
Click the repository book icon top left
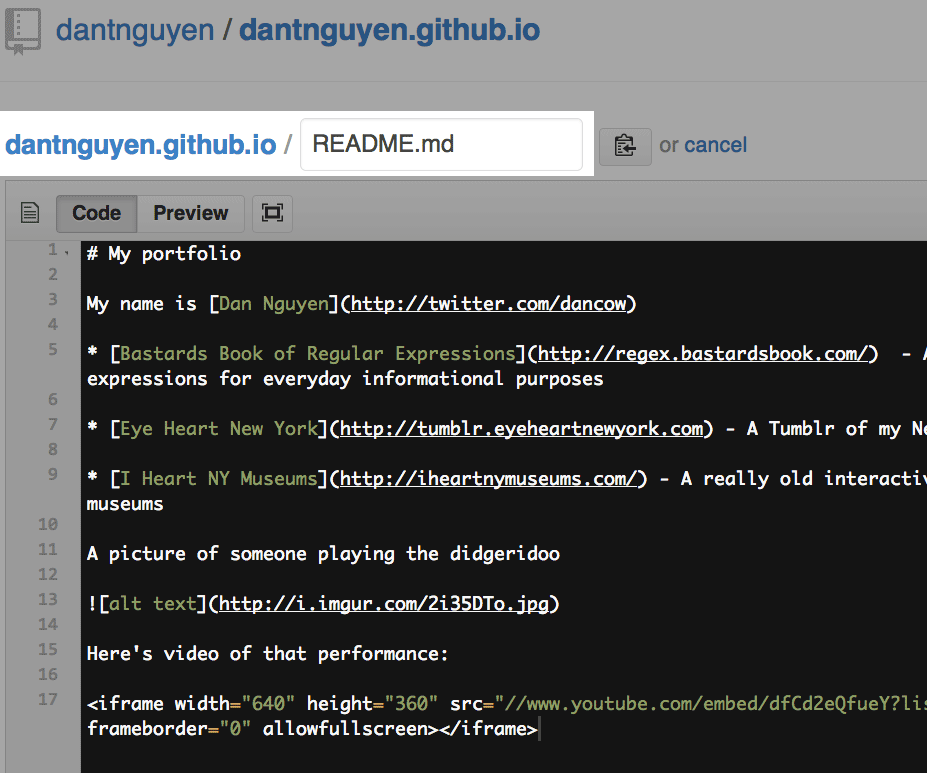22,30
